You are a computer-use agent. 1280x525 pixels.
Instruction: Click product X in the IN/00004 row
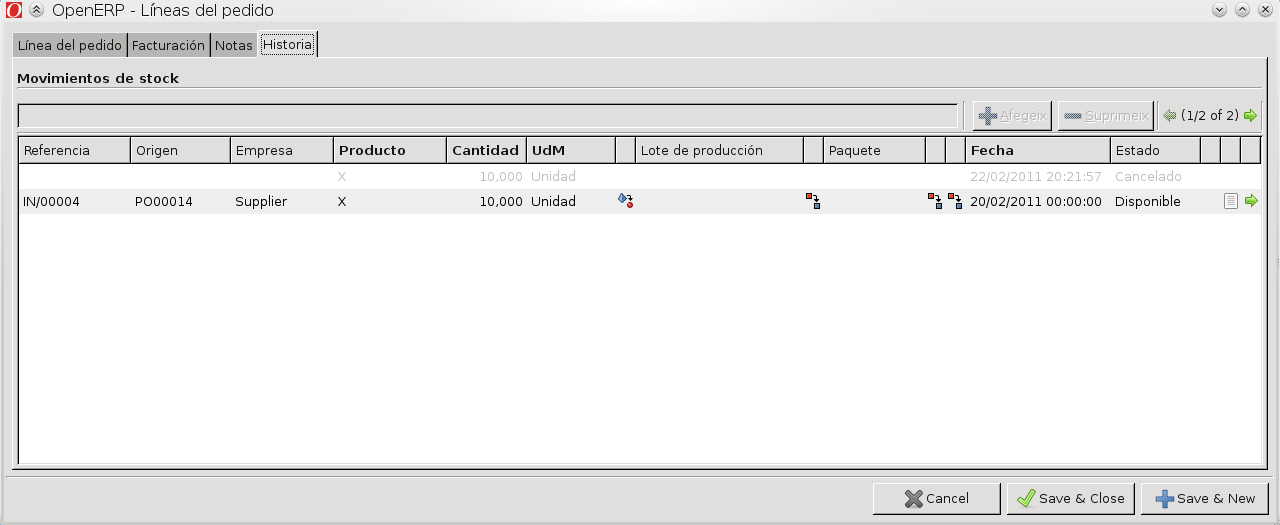click(342, 201)
